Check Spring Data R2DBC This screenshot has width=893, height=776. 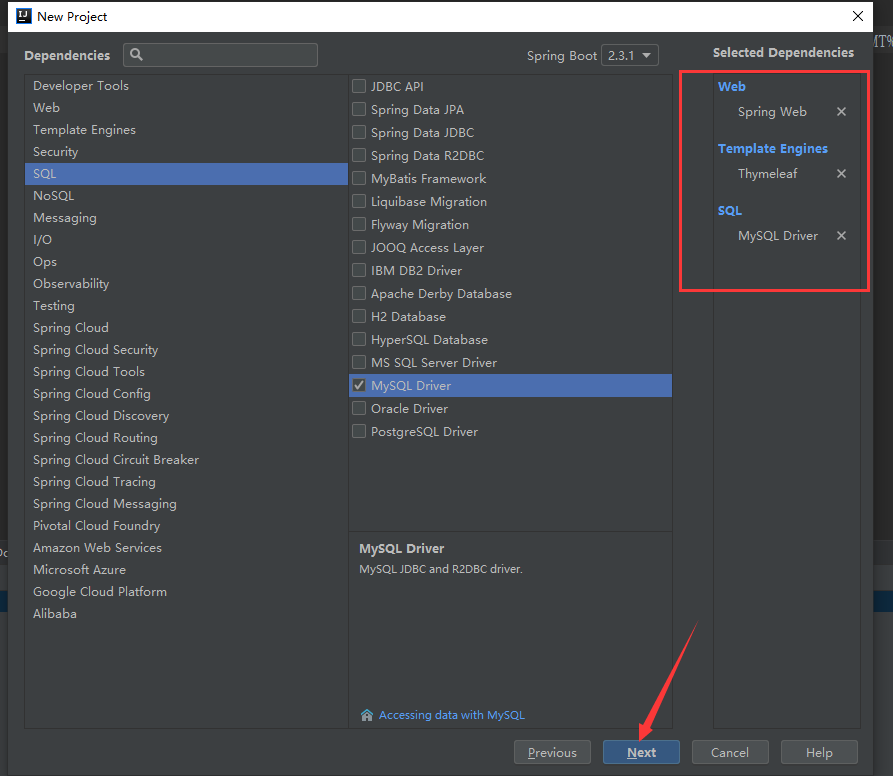(x=359, y=155)
